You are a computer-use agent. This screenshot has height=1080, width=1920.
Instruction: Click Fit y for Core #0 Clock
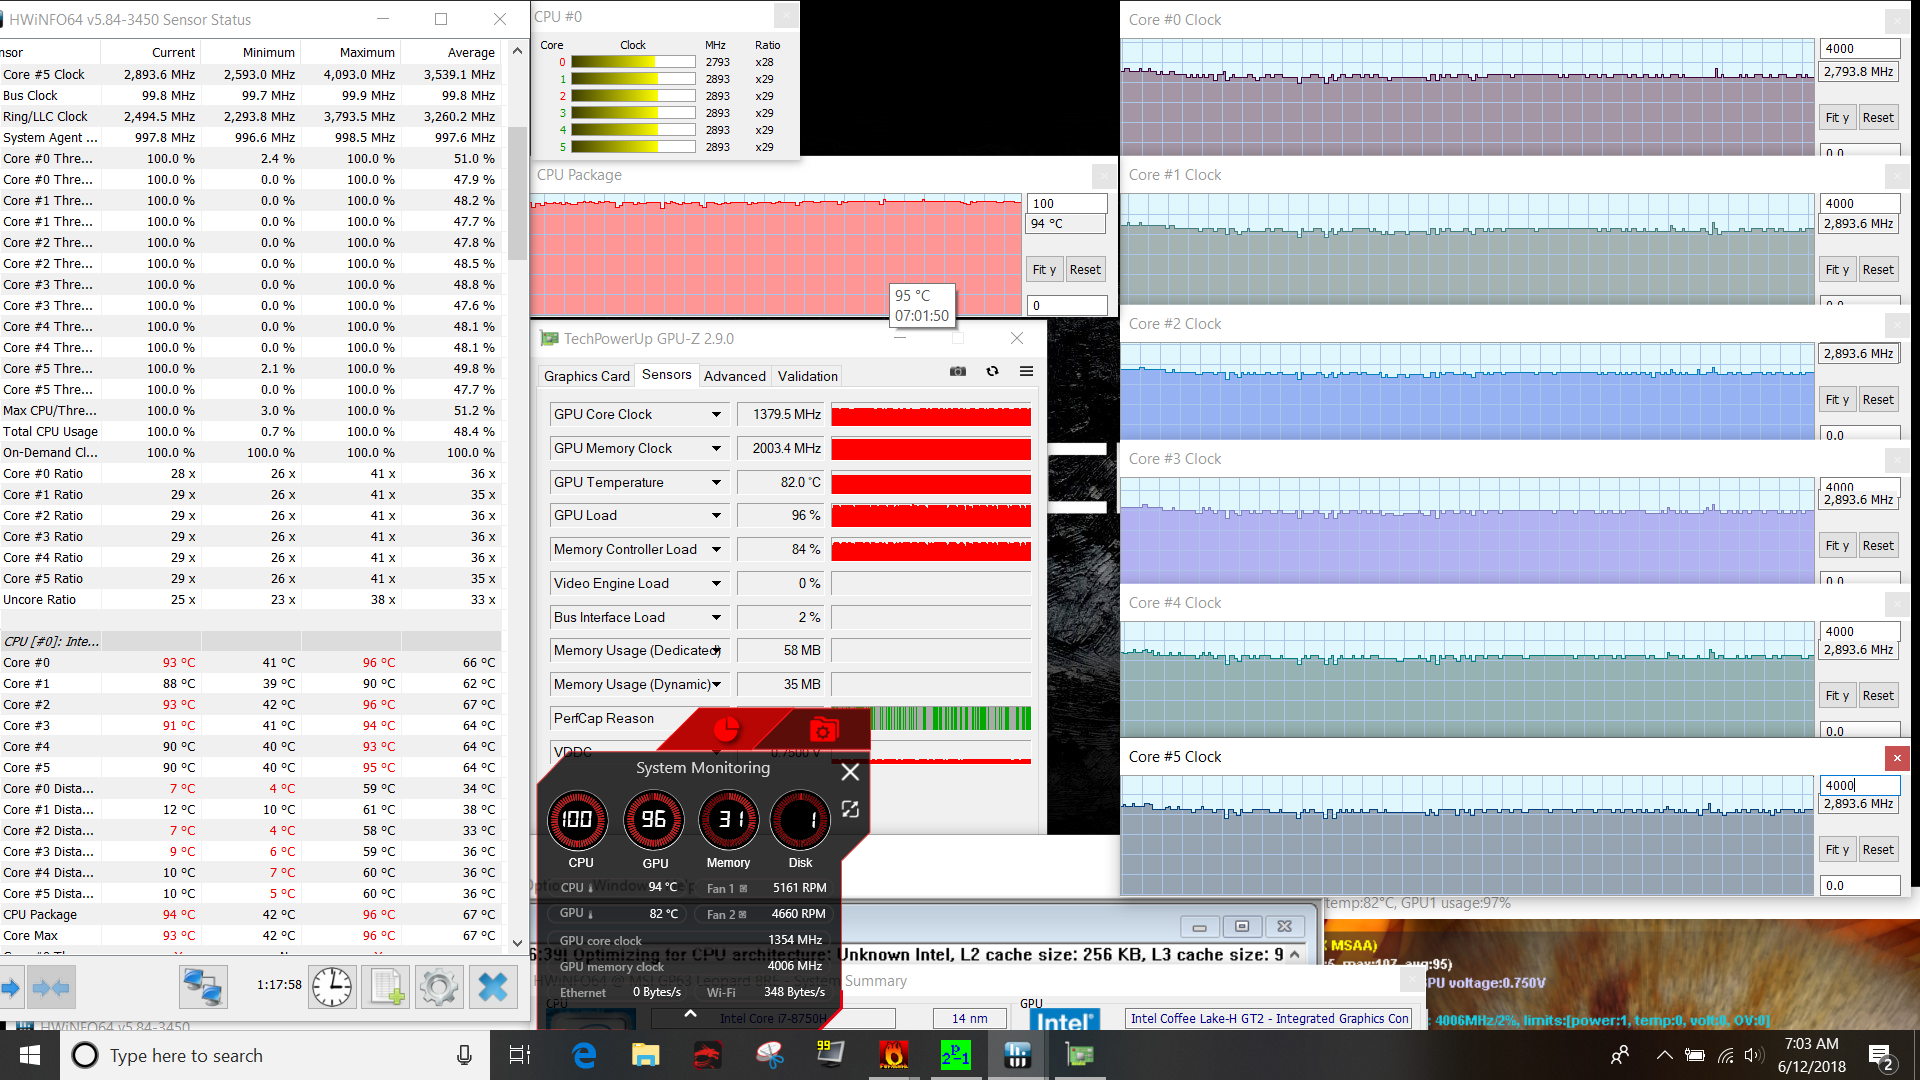[x=1837, y=118]
